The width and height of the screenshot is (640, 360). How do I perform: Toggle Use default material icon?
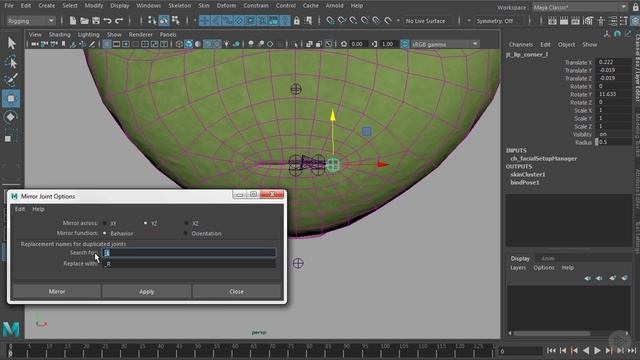point(198,44)
